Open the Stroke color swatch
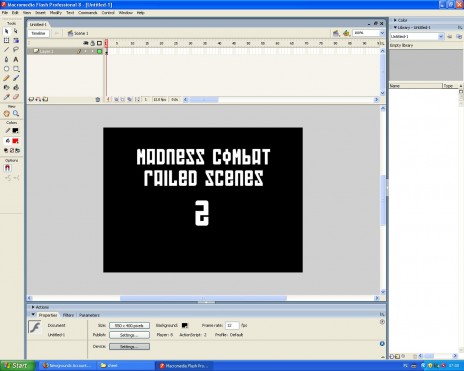The height and width of the screenshot is (371, 464). (x=15, y=131)
